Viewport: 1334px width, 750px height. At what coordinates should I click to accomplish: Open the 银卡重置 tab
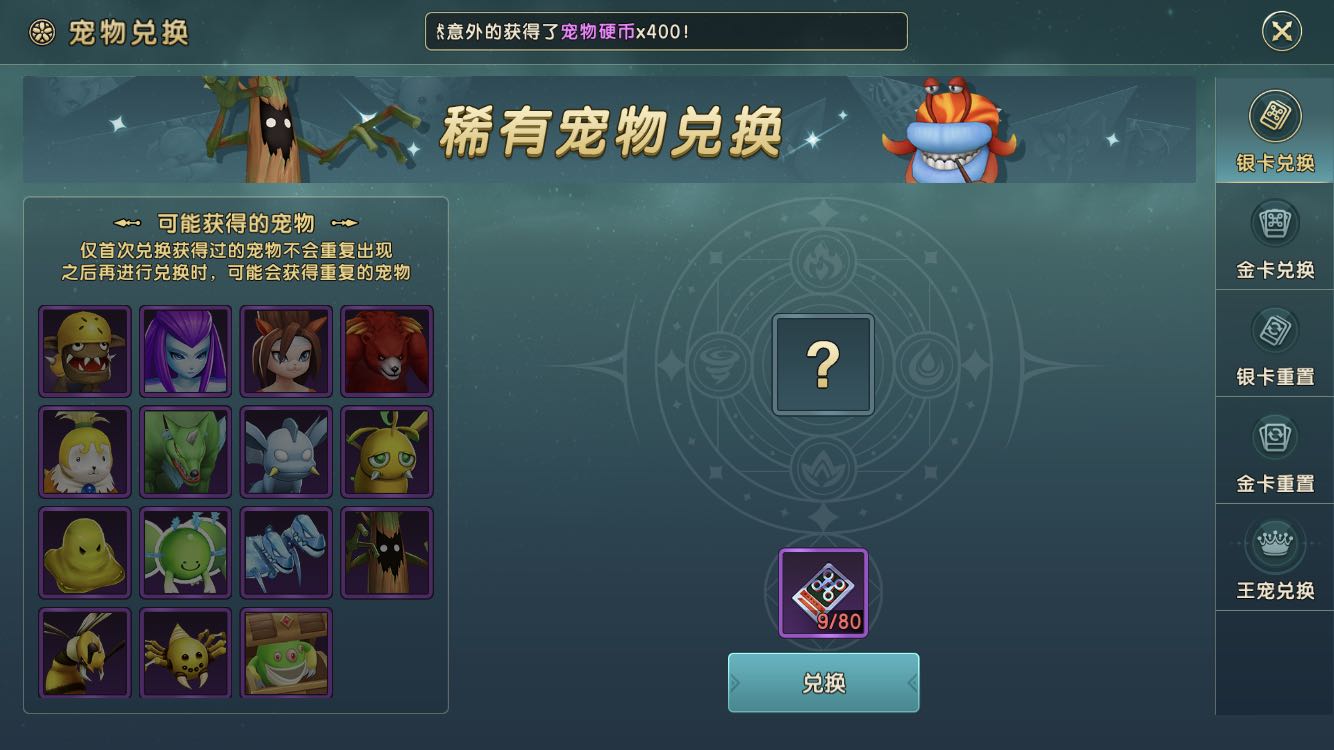(1275, 344)
